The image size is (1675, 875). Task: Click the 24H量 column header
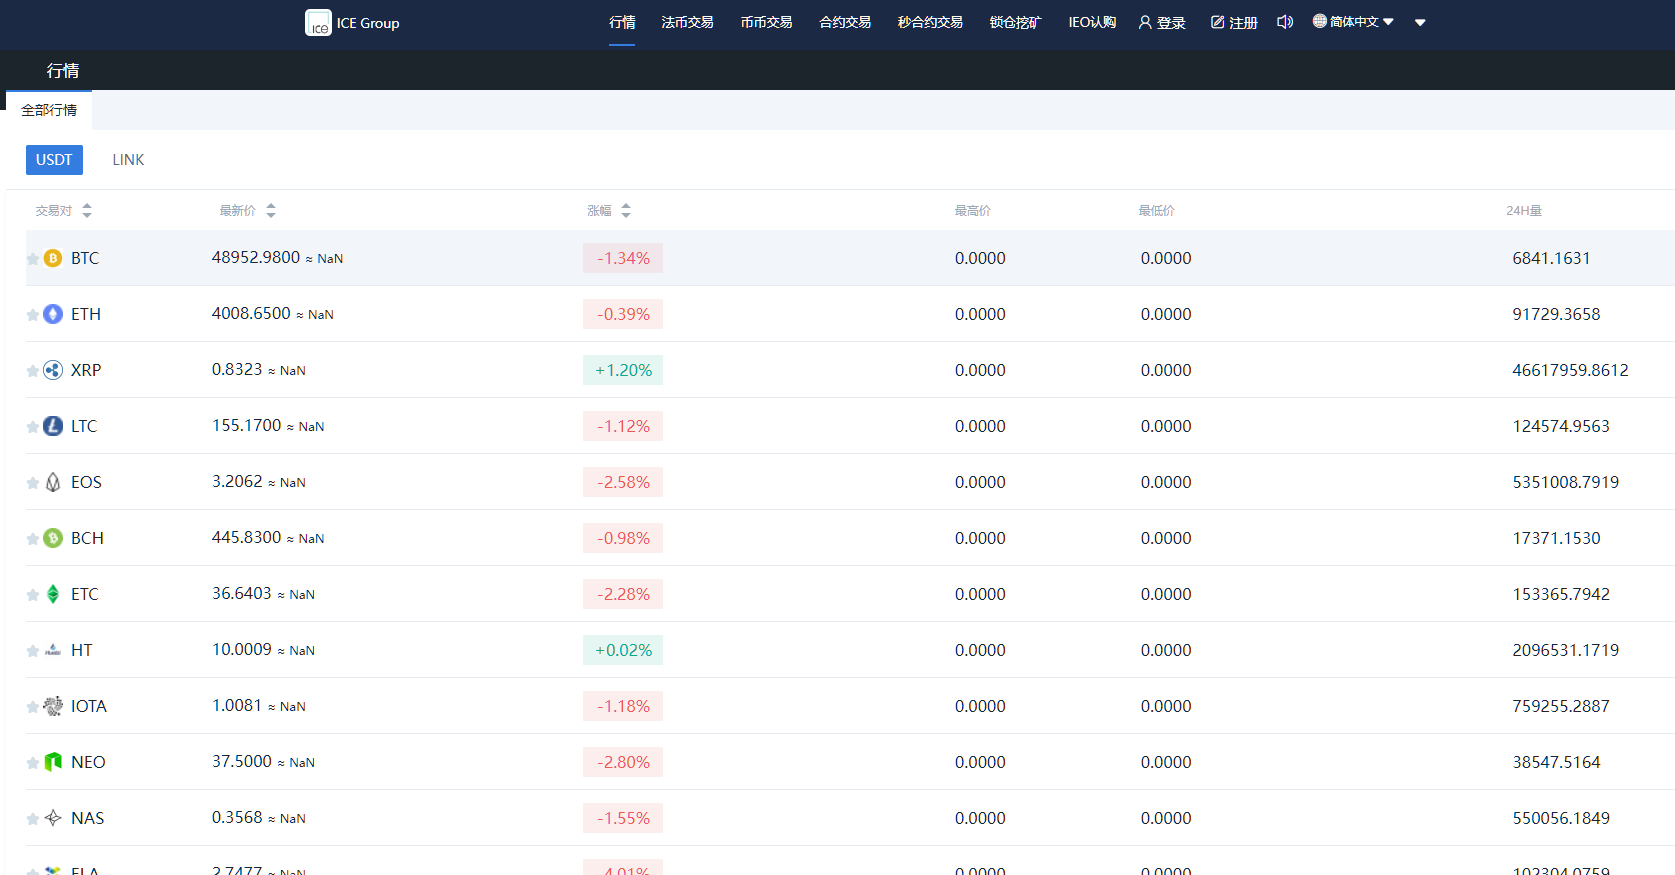point(1524,211)
